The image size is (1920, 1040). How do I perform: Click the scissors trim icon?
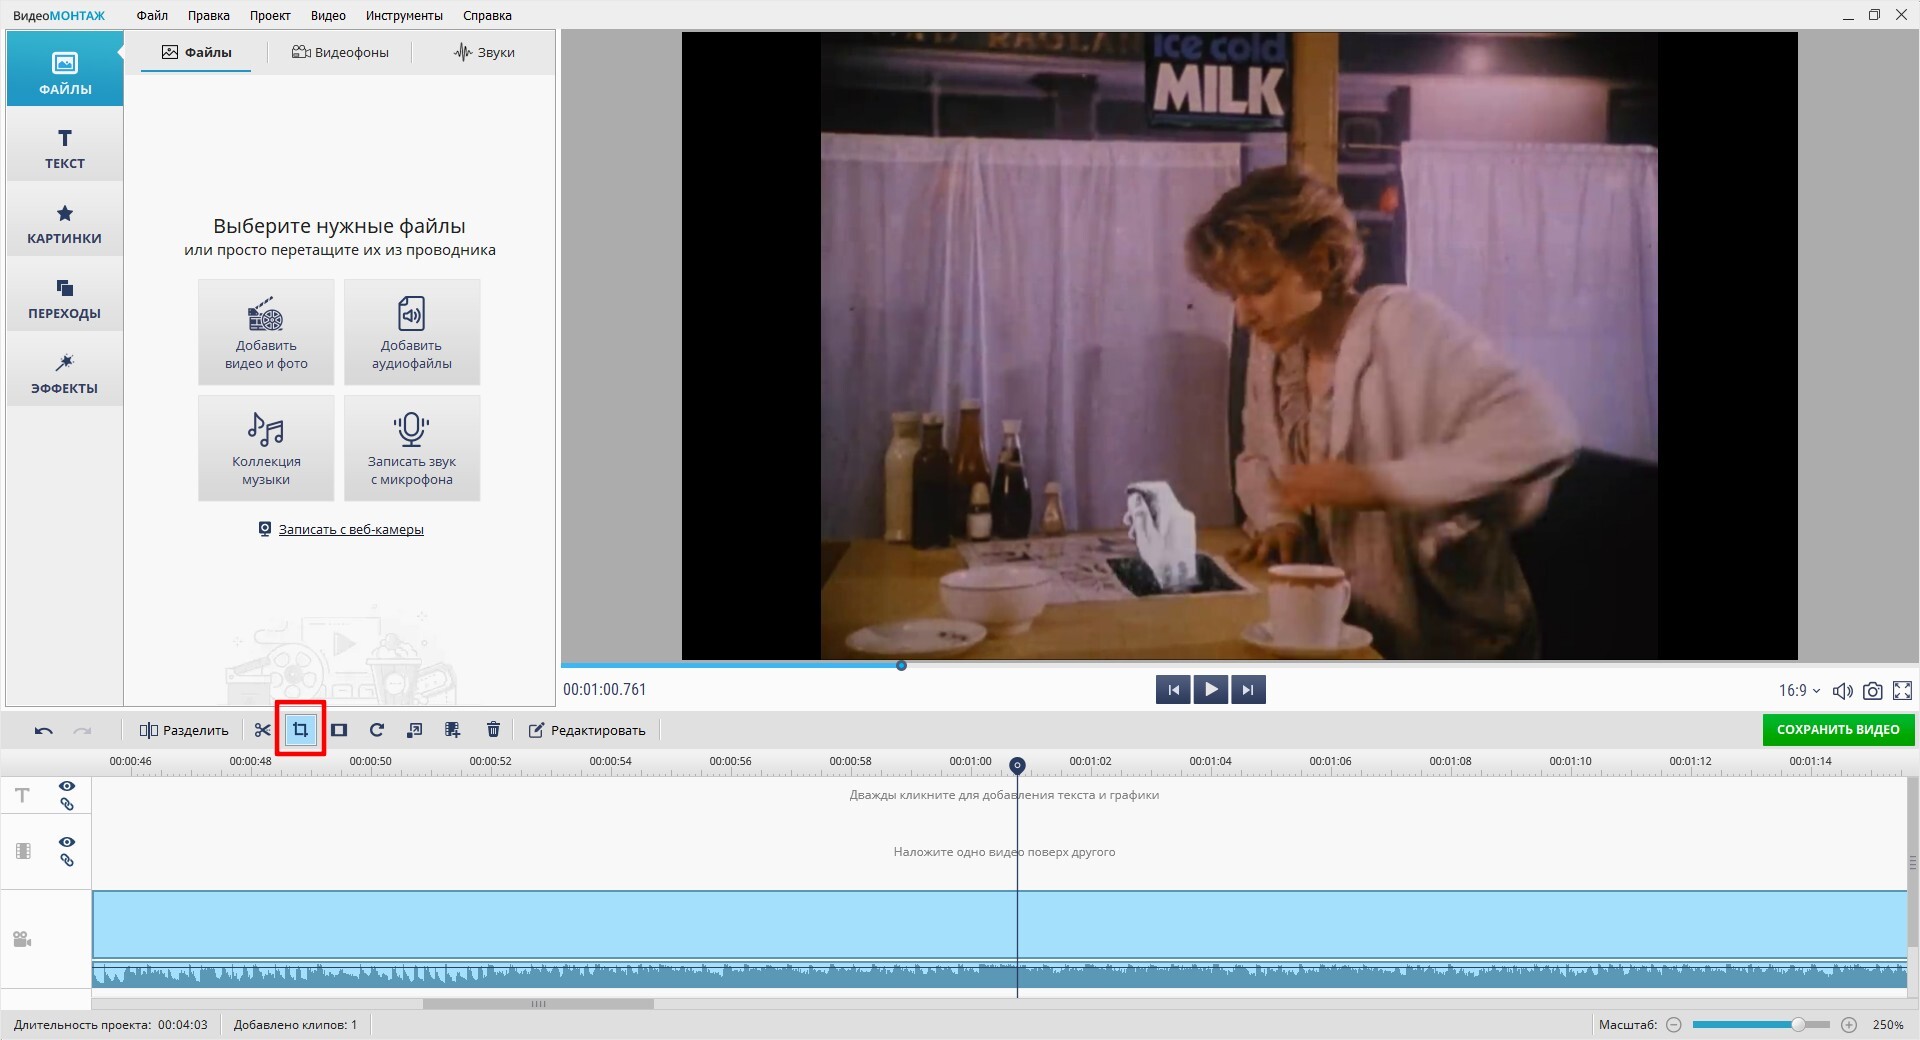(x=262, y=730)
